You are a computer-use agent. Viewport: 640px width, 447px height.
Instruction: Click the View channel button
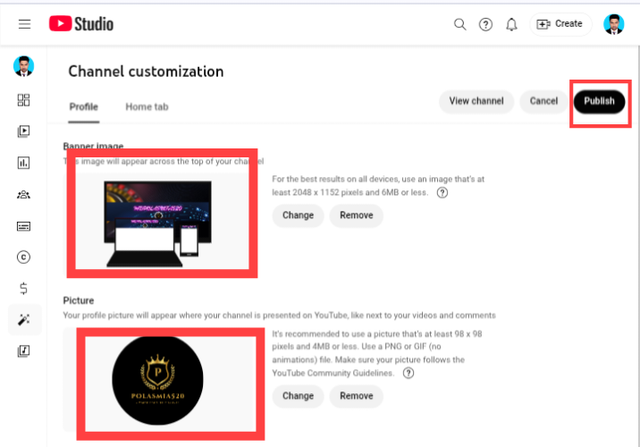pyautogui.click(x=476, y=101)
